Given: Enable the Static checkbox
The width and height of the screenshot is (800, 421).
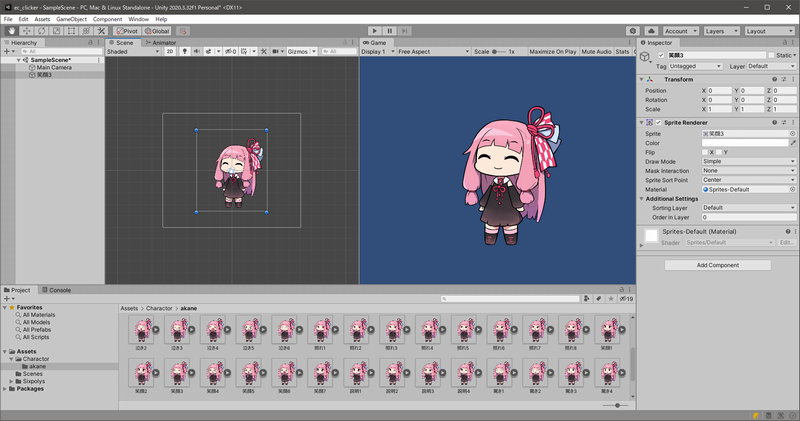Looking at the screenshot, I should 771,55.
